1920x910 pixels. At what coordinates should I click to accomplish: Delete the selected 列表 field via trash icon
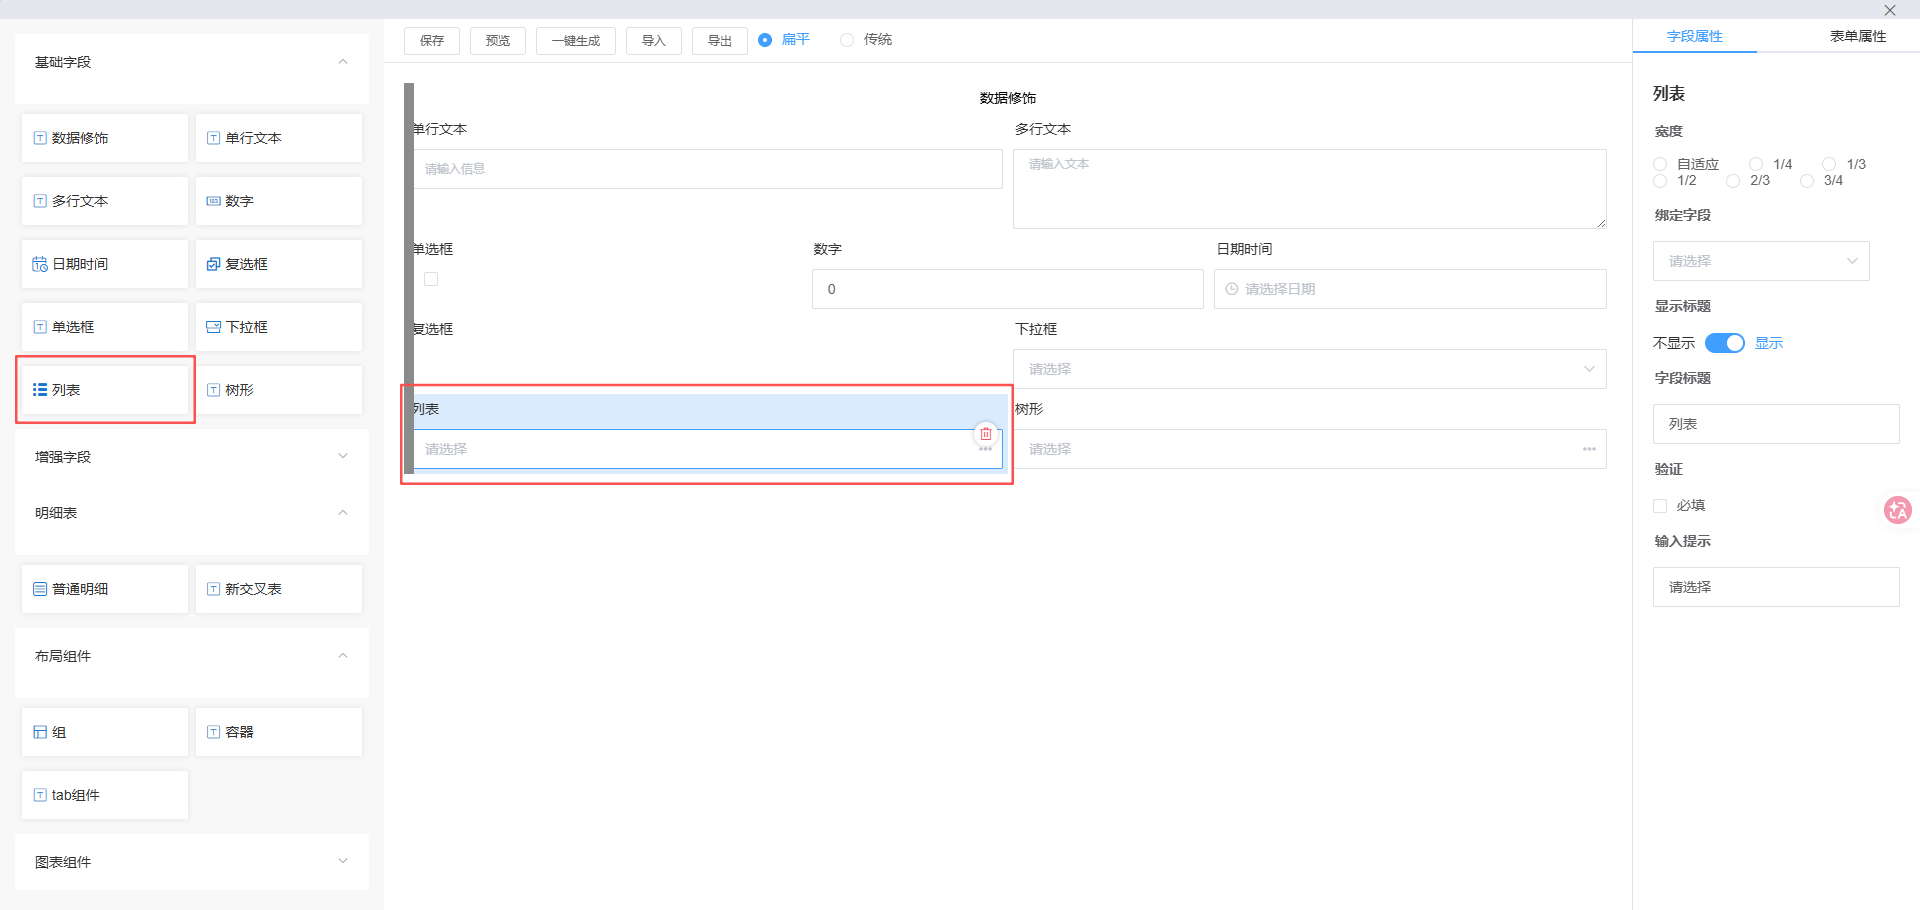click(986, 433)
